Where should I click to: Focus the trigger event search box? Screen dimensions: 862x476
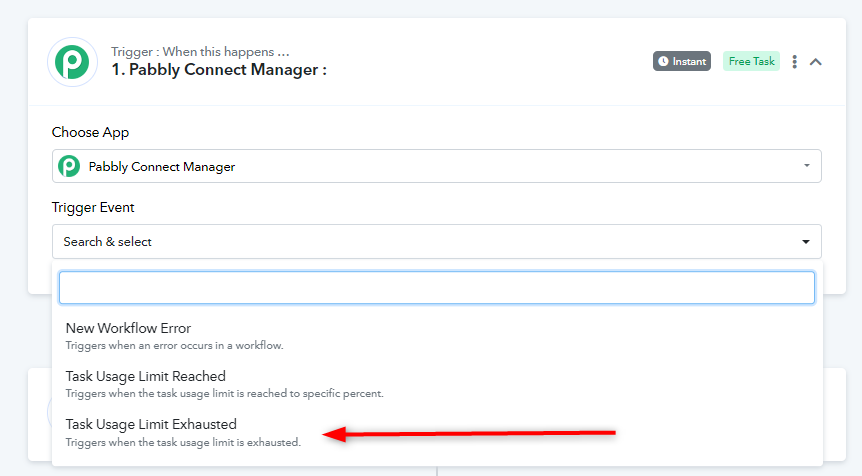click(437, 287)
